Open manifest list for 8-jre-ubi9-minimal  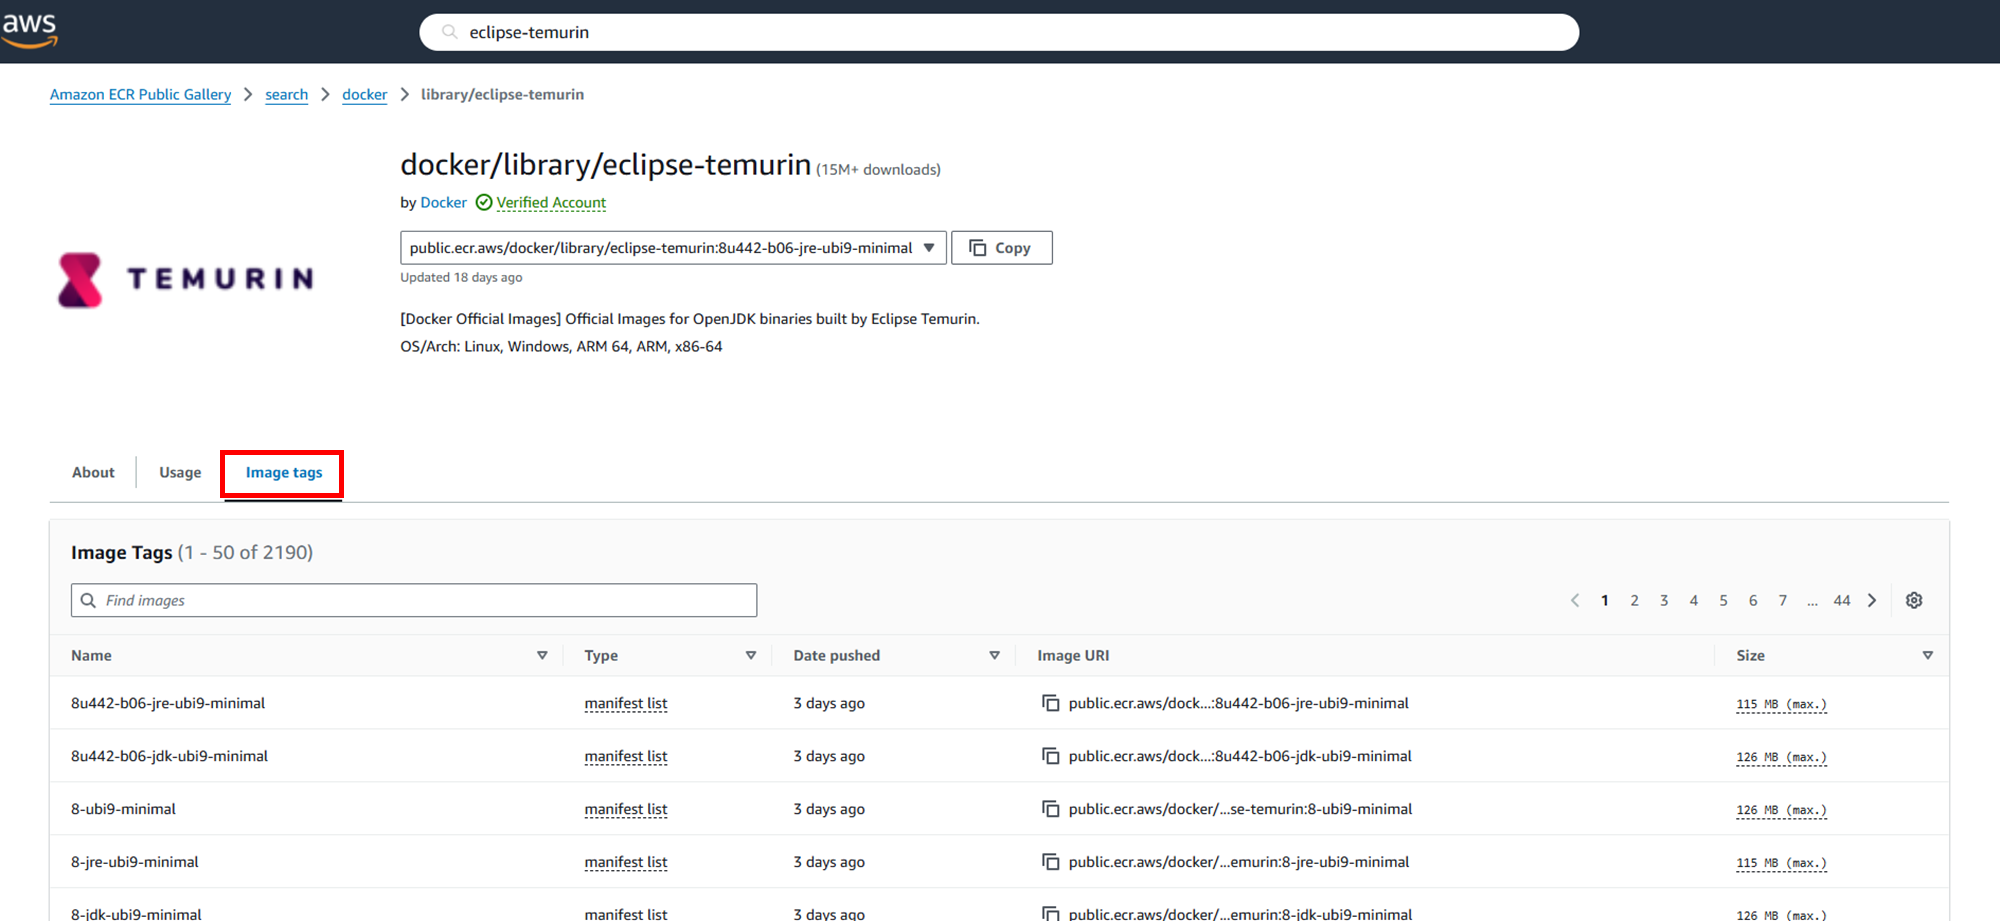pos(626,862)
